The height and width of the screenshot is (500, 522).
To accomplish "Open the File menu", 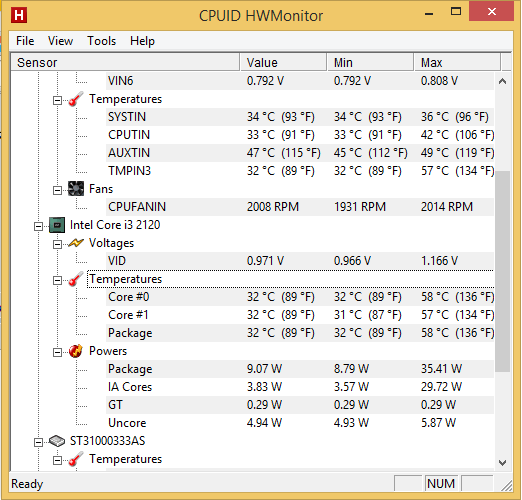I will tap(25, 41).
